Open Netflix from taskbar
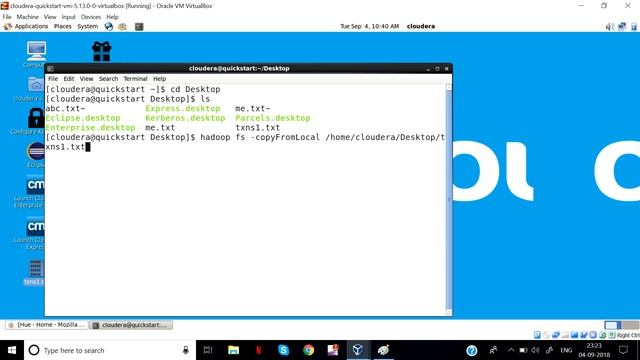 point(258,350)
